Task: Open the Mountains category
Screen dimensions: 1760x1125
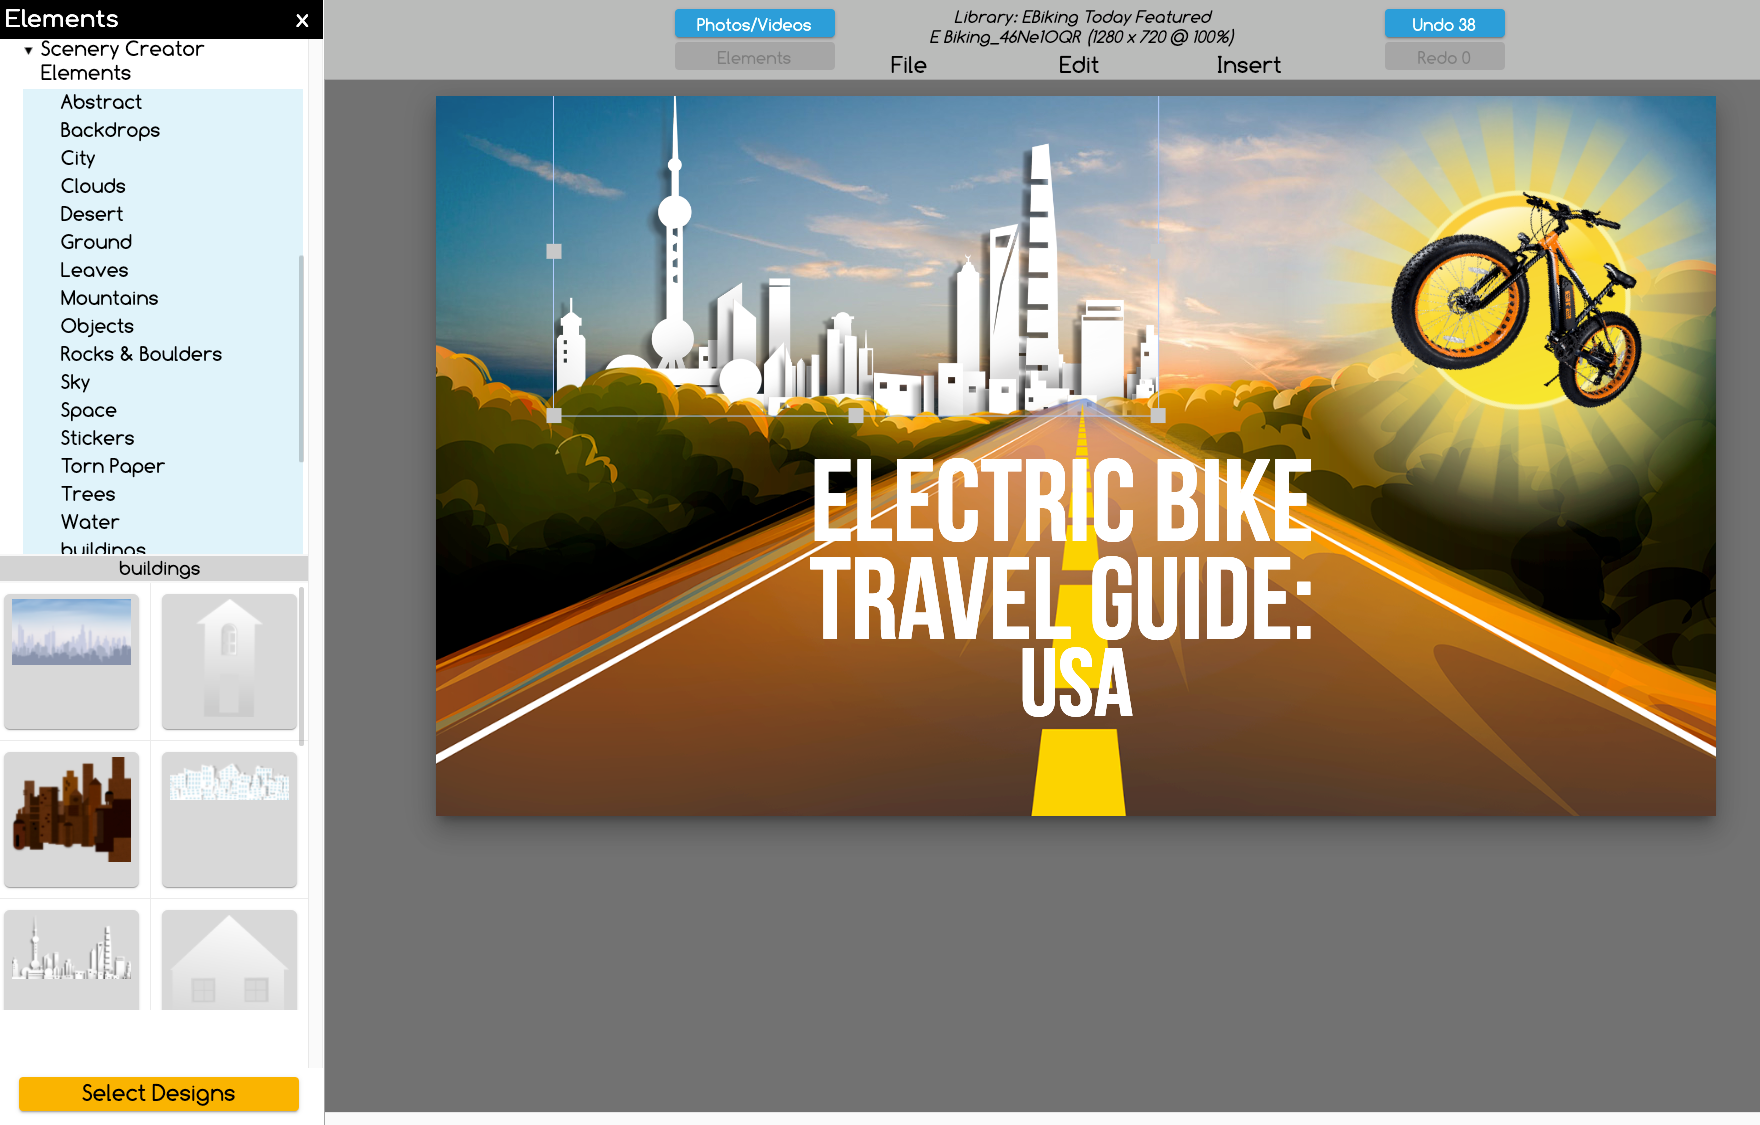Action: (109, 298)
